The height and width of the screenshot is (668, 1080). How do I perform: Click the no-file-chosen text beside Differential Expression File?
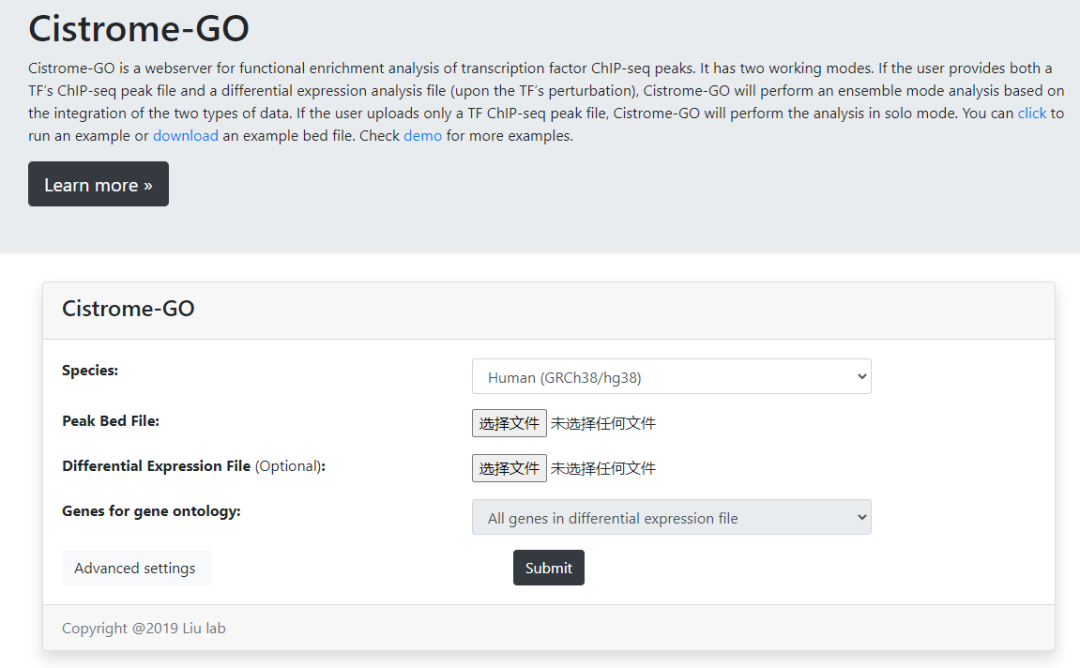(603, 469)
